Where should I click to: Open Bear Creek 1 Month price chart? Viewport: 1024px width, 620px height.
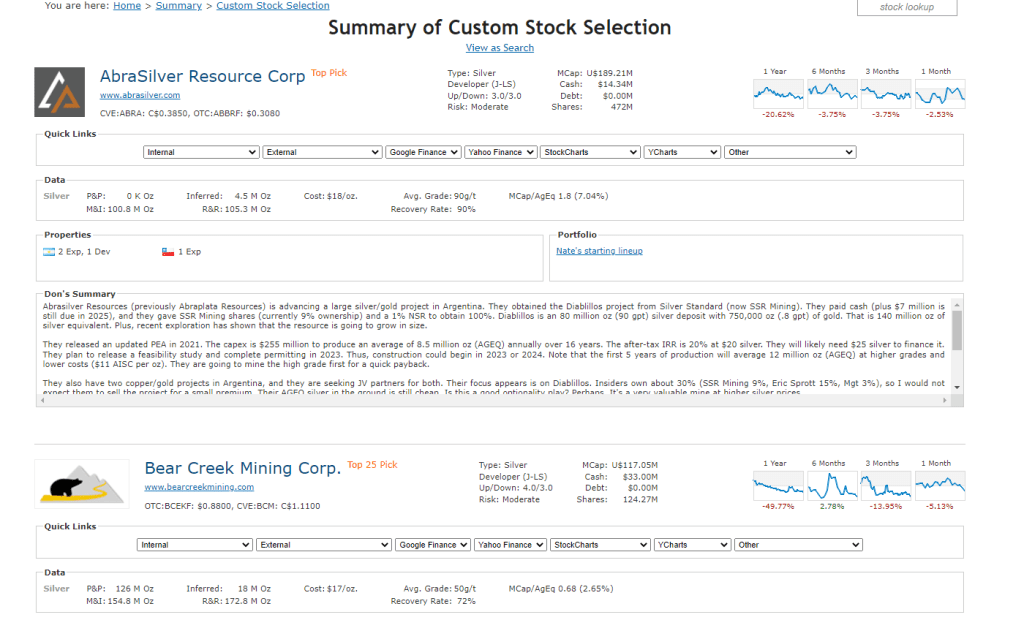940,486
